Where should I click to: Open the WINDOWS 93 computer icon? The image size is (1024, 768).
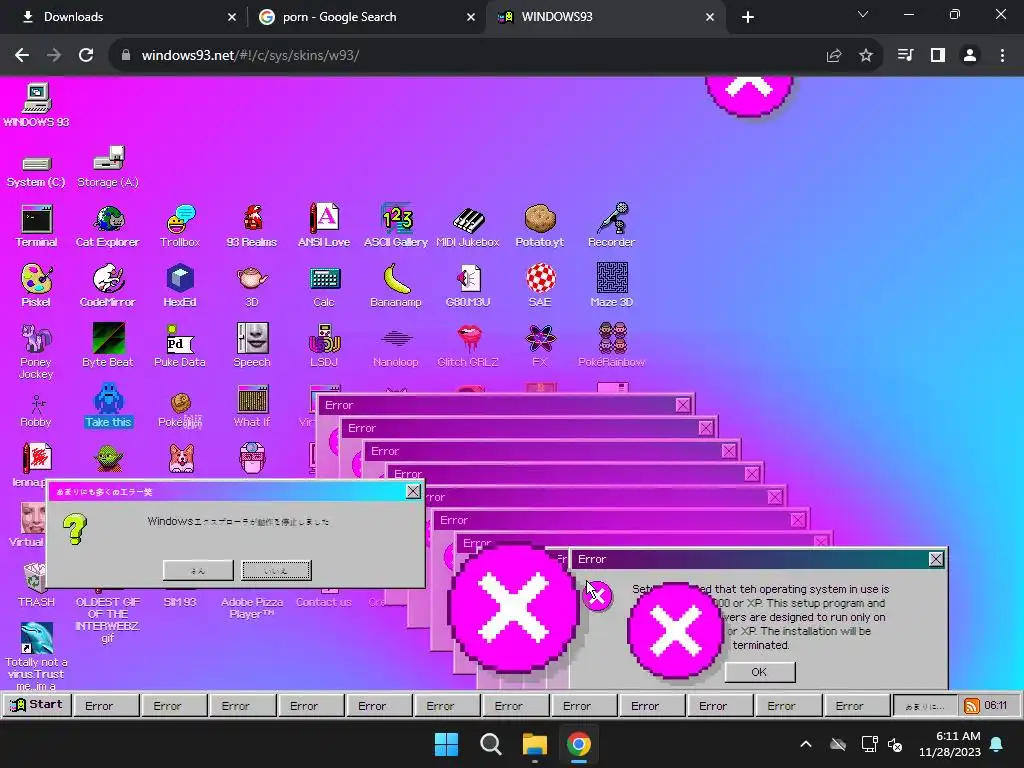[37, 104]
